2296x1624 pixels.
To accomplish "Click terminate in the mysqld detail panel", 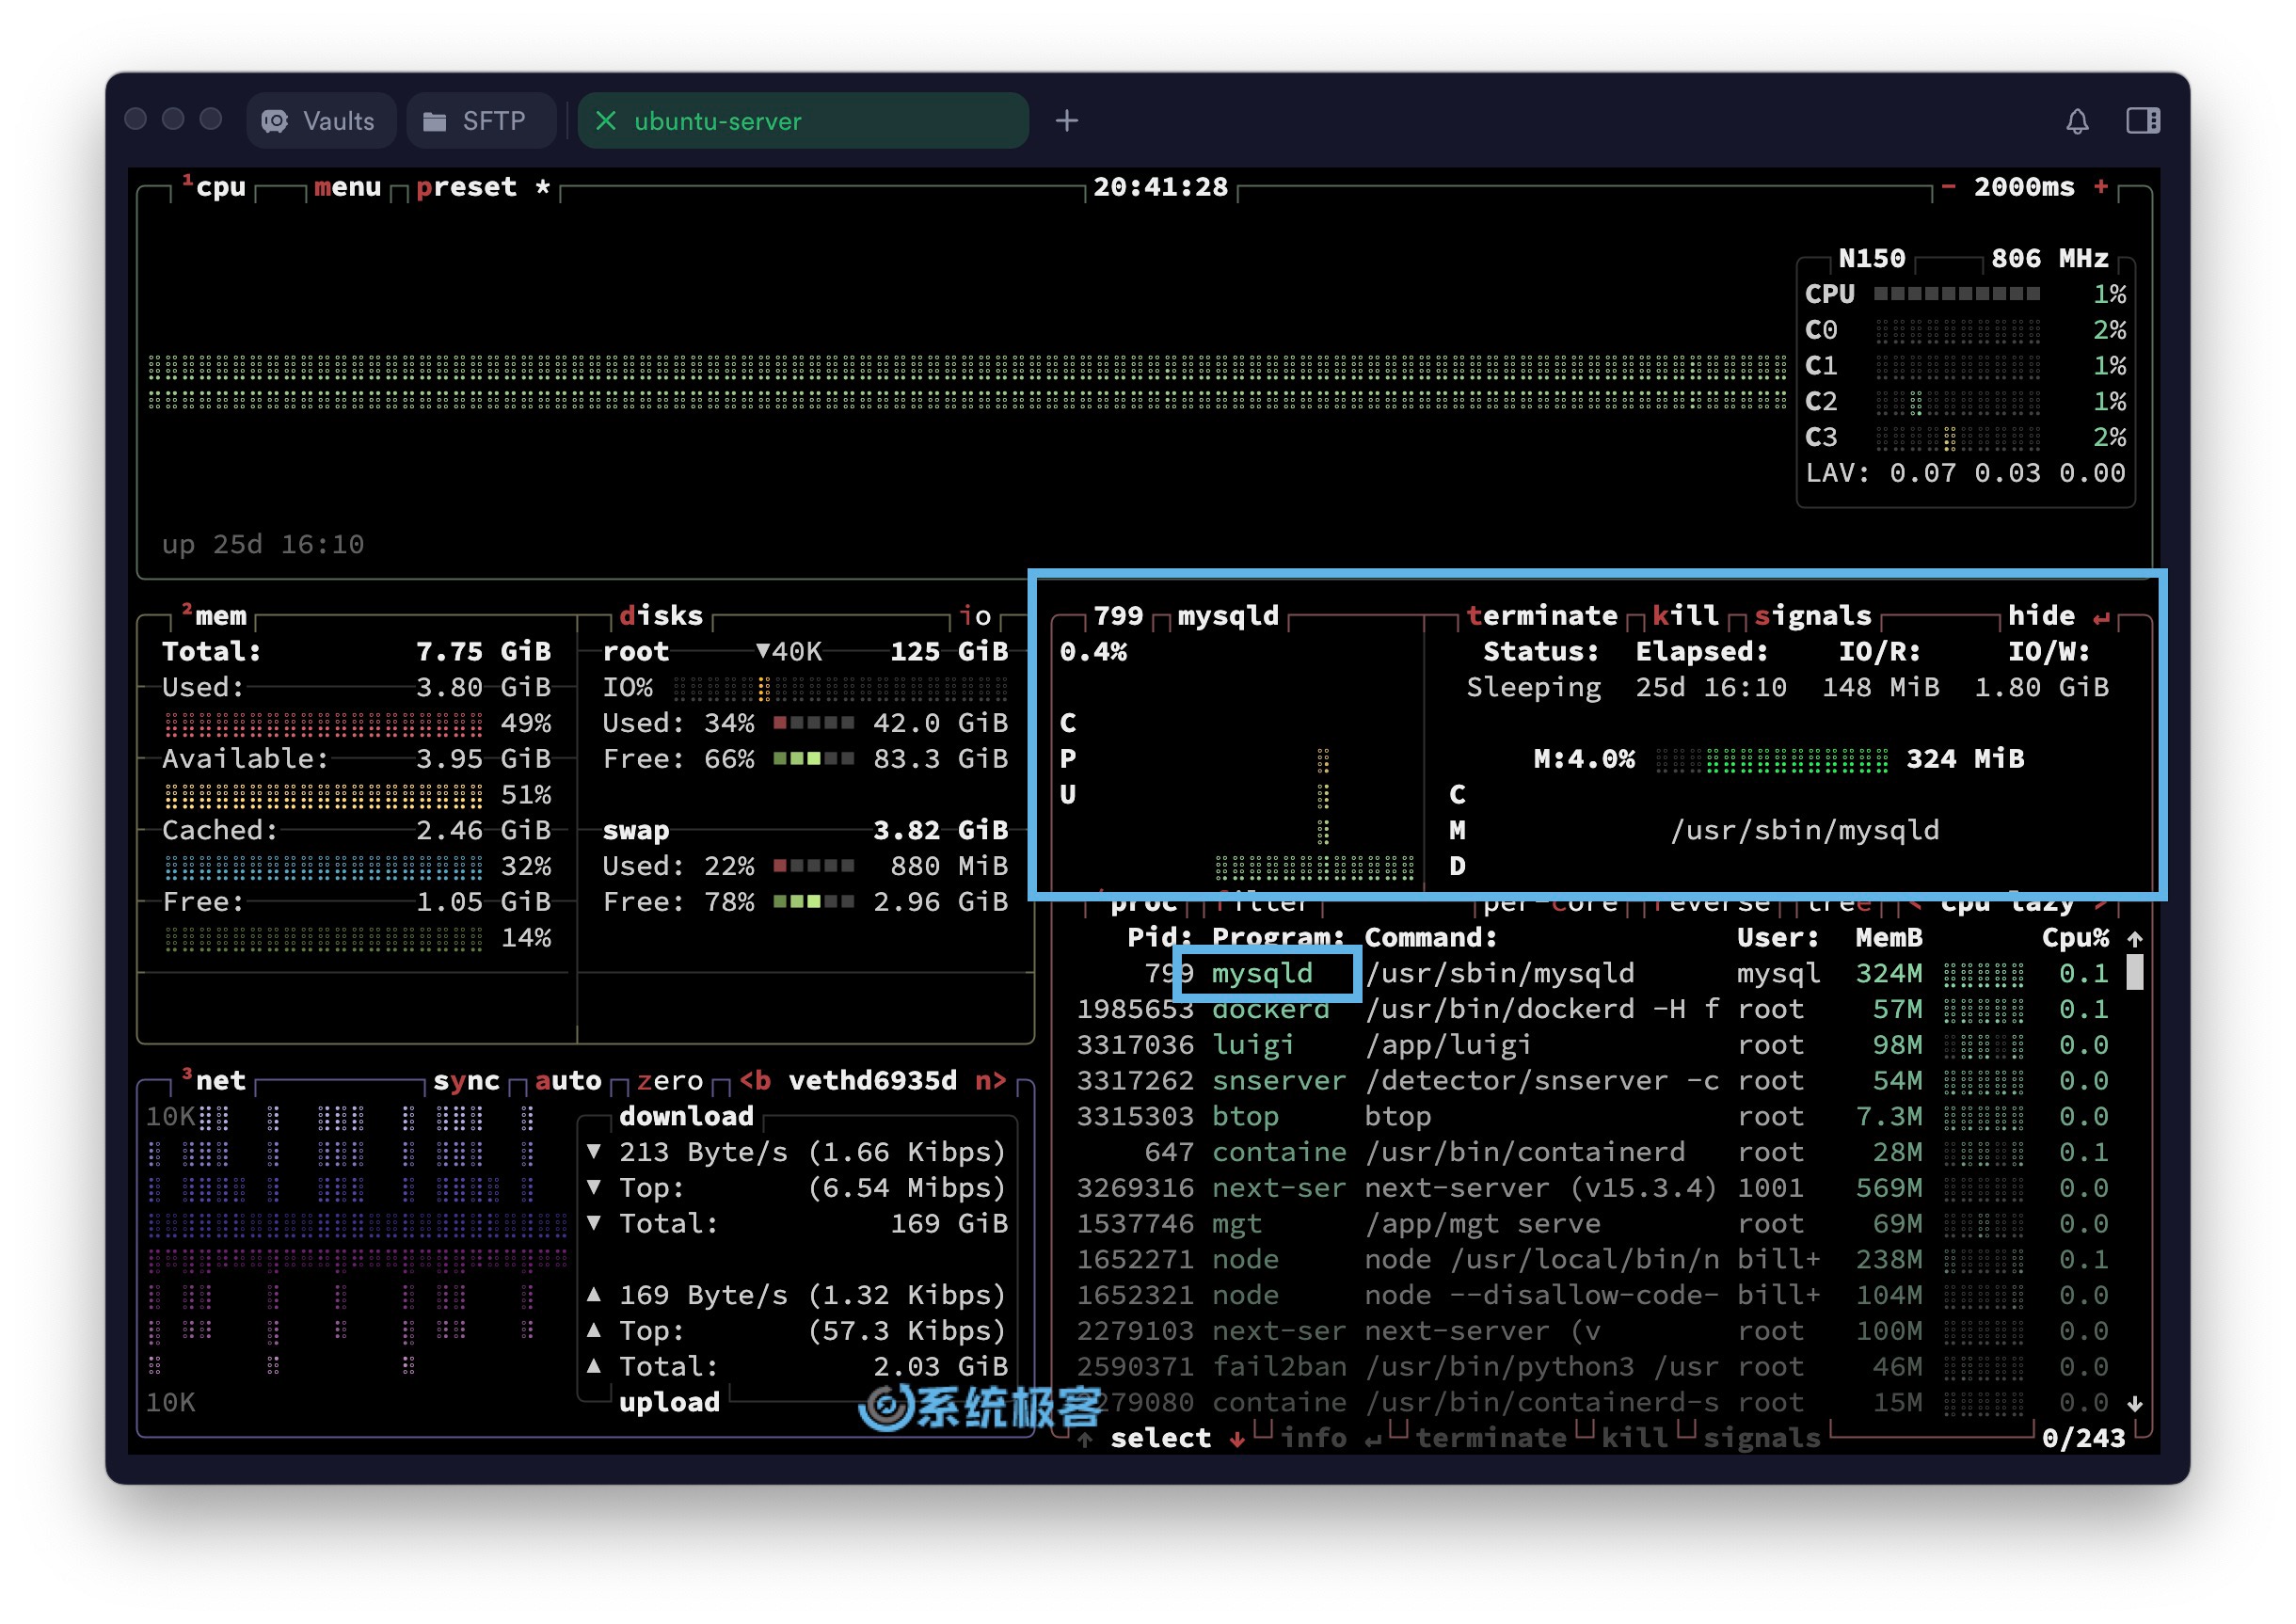I will click(x=1542, y=615).
